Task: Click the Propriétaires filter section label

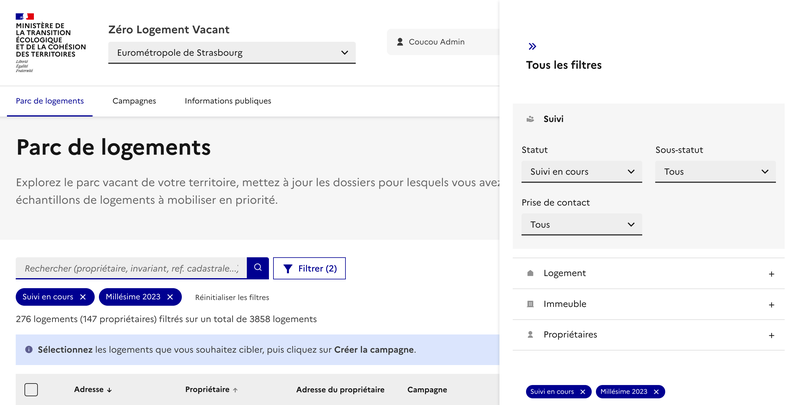Action: pyautogui.click(x=571, y=335)
